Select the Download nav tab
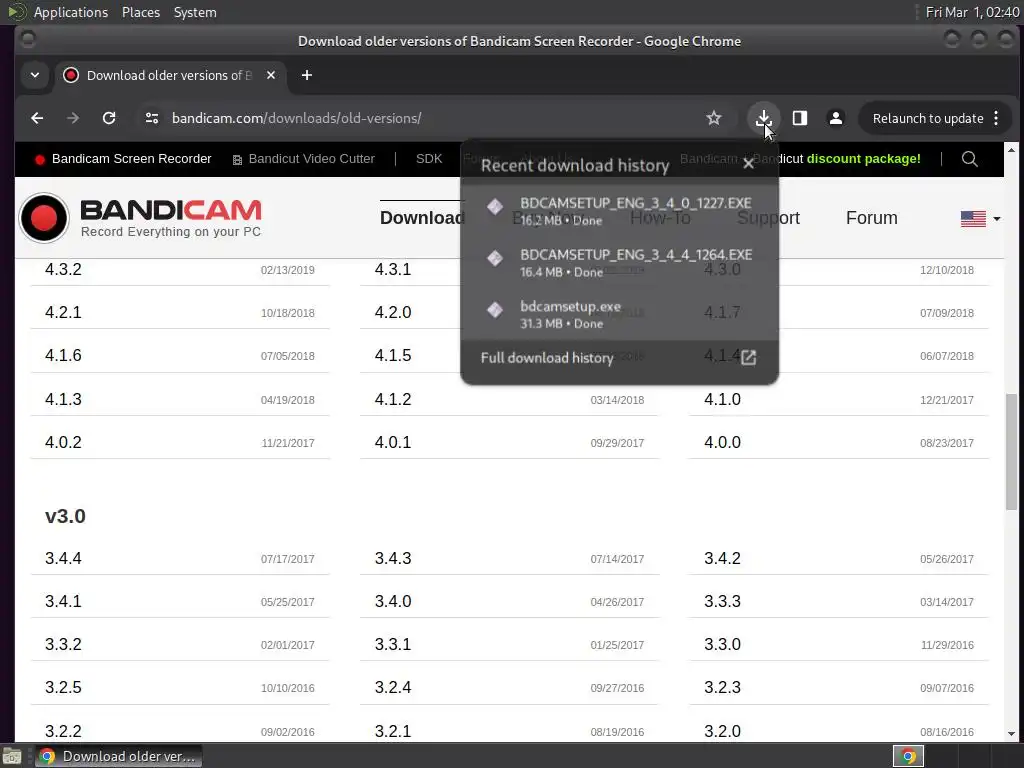Image resolution: width=1024 pixels, height=768 pixels. 421,217
